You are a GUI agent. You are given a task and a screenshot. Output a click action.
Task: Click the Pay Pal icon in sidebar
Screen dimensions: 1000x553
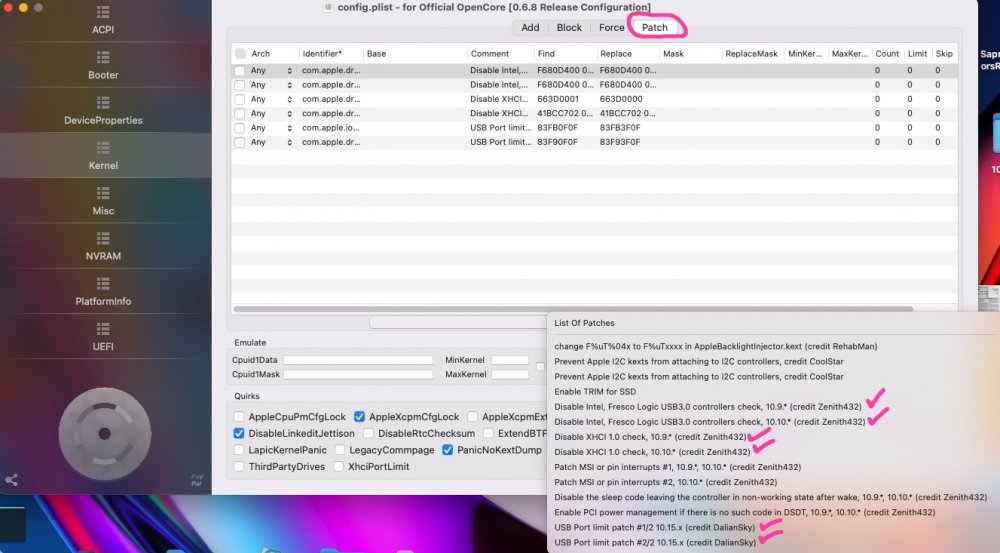pyautogui.click(x=196, y=480)
